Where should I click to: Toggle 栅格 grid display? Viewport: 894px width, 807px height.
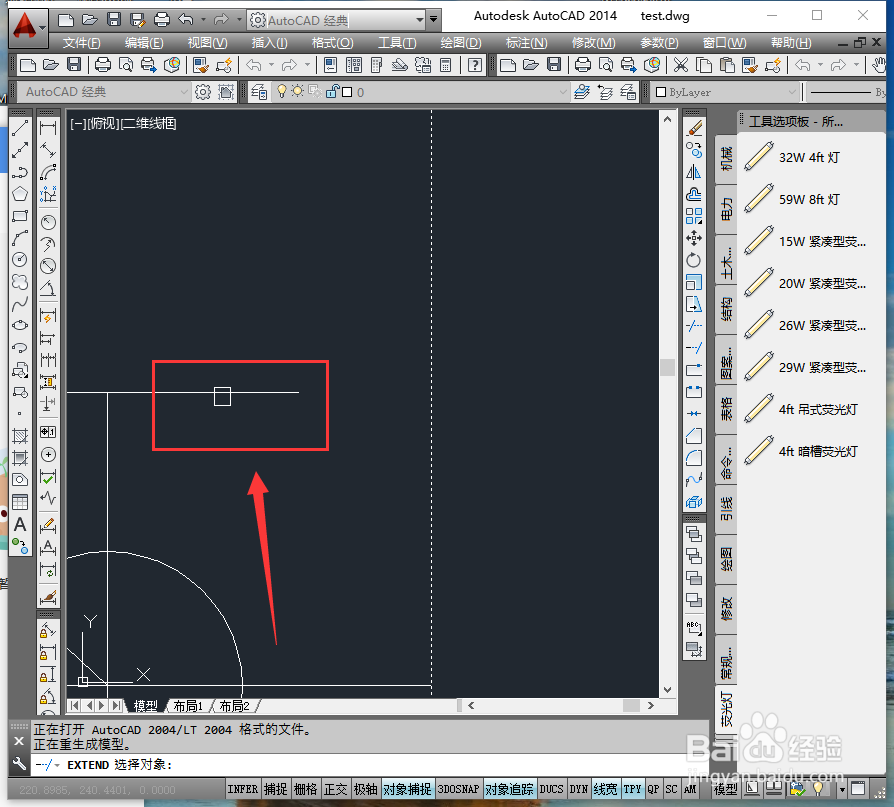[306, 789]
